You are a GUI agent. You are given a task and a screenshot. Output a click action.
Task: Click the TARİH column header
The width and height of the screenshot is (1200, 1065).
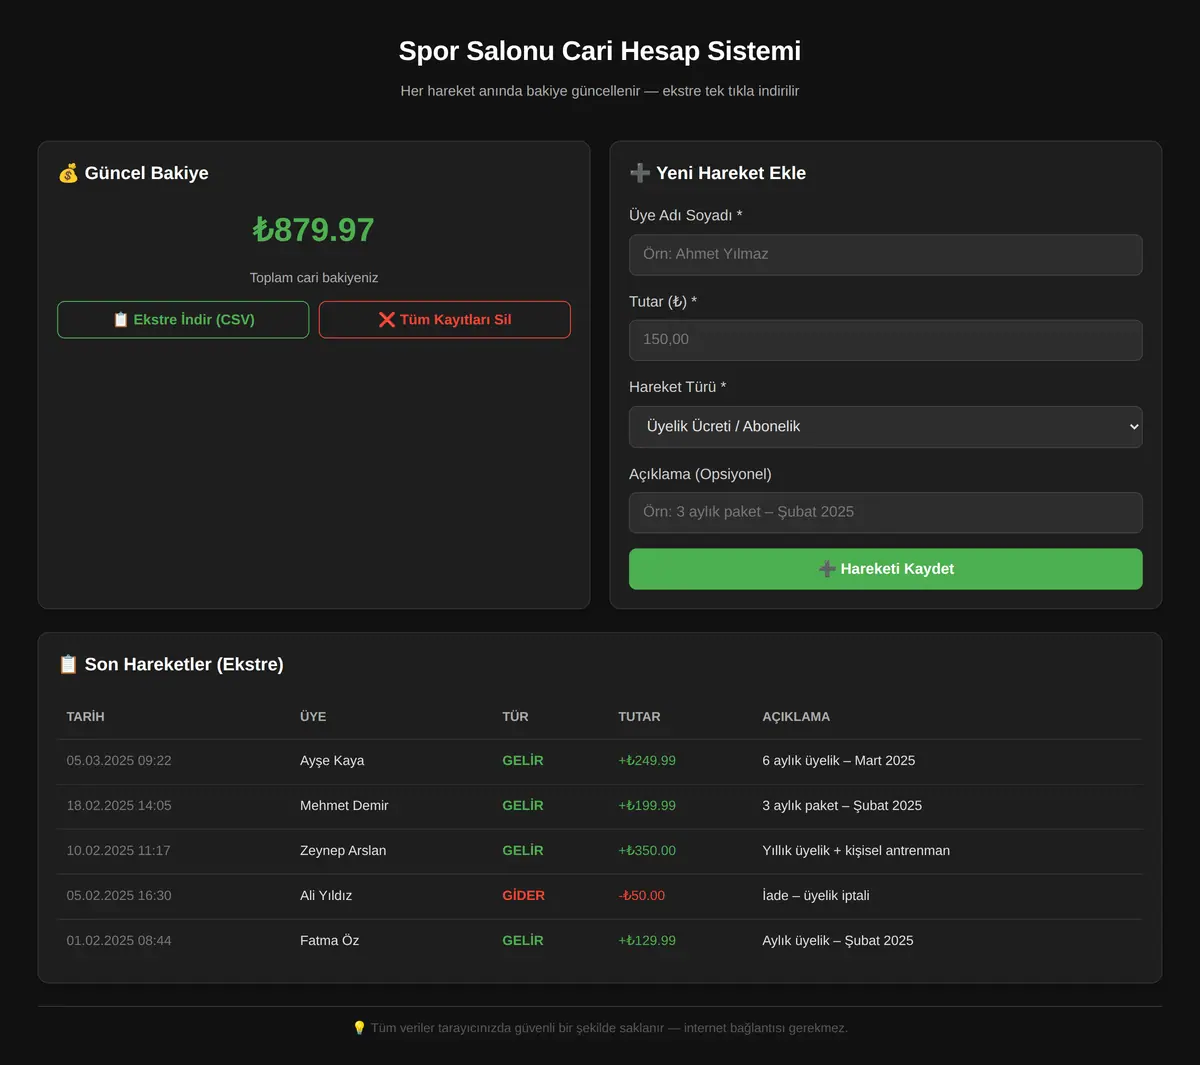pyautogui.click(x=86, y=717)
